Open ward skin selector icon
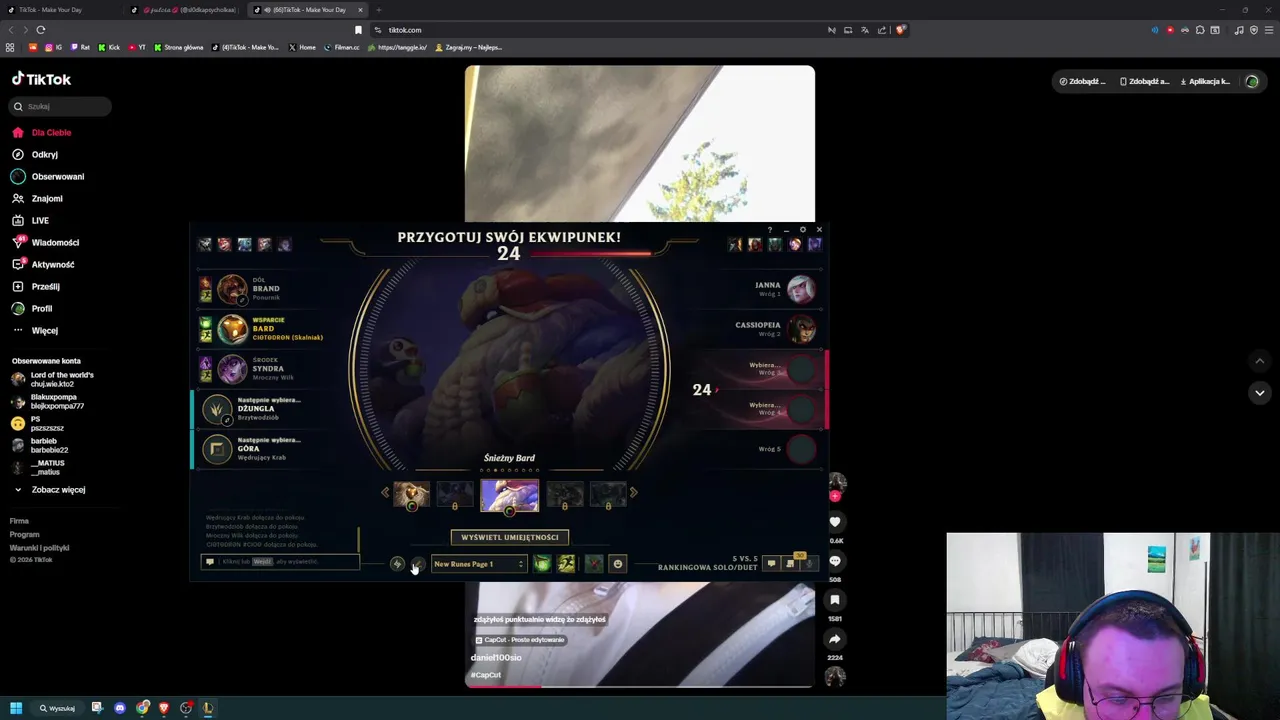 594,564
